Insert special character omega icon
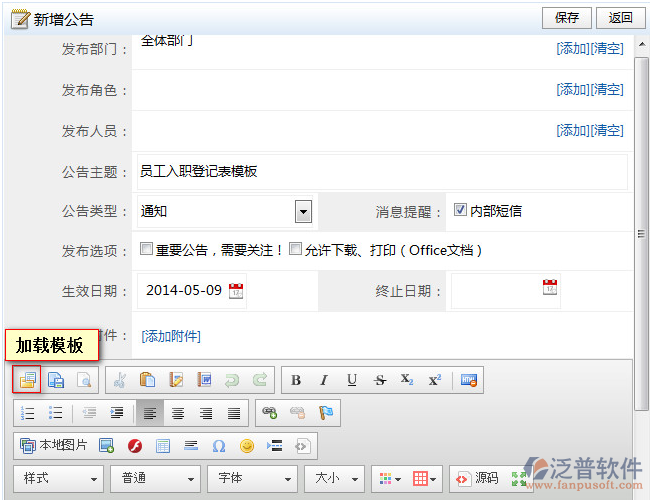Viewport: 653px width, 501px height. (219, 445)
